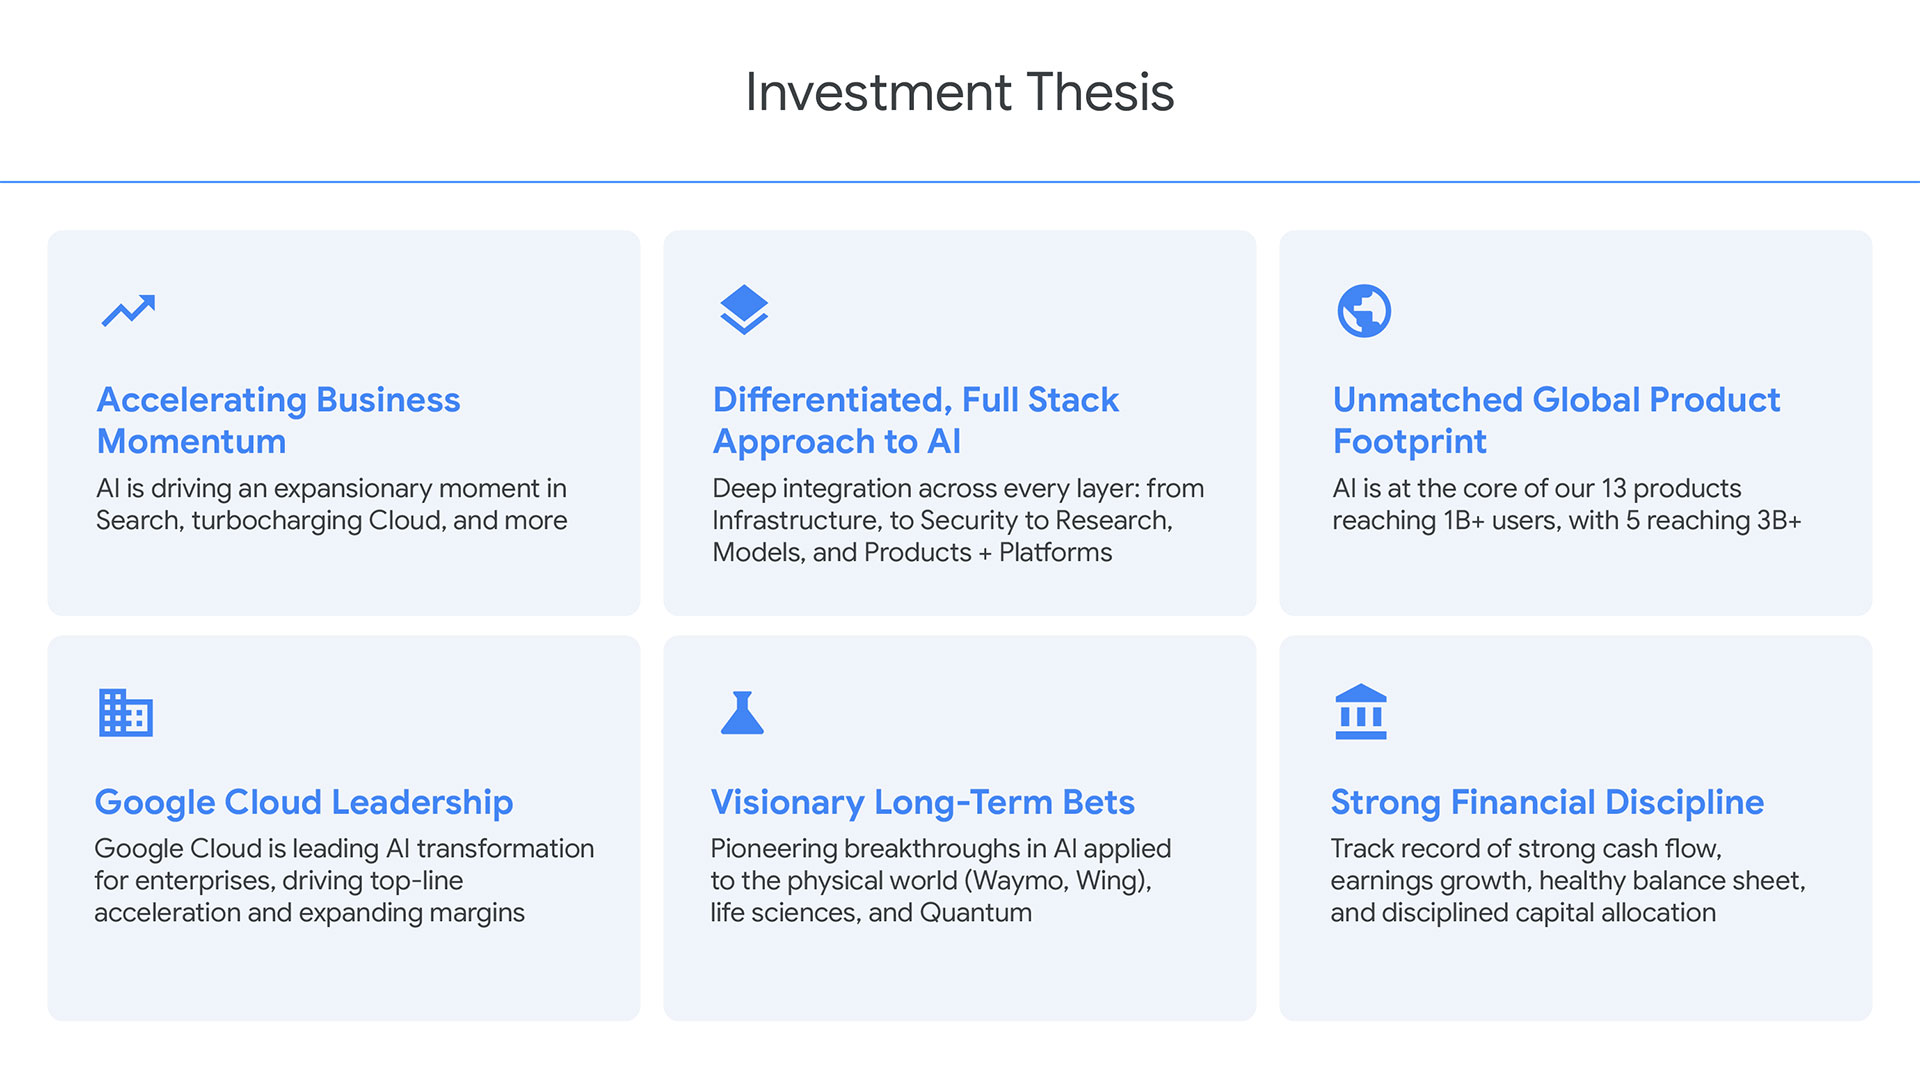Image resolution: width=1920 pixels, height=1080 pixels.
Task: Click the strong cash flow track record text
Action: pos(1568,880)
